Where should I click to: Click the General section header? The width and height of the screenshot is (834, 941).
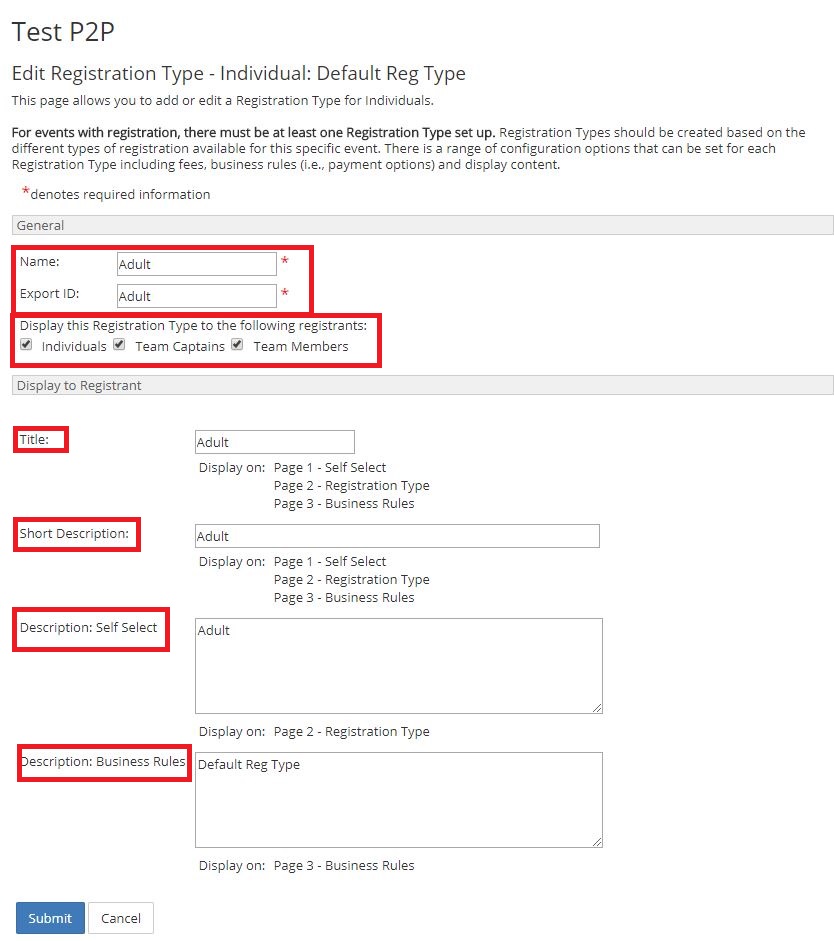(422, 225)
